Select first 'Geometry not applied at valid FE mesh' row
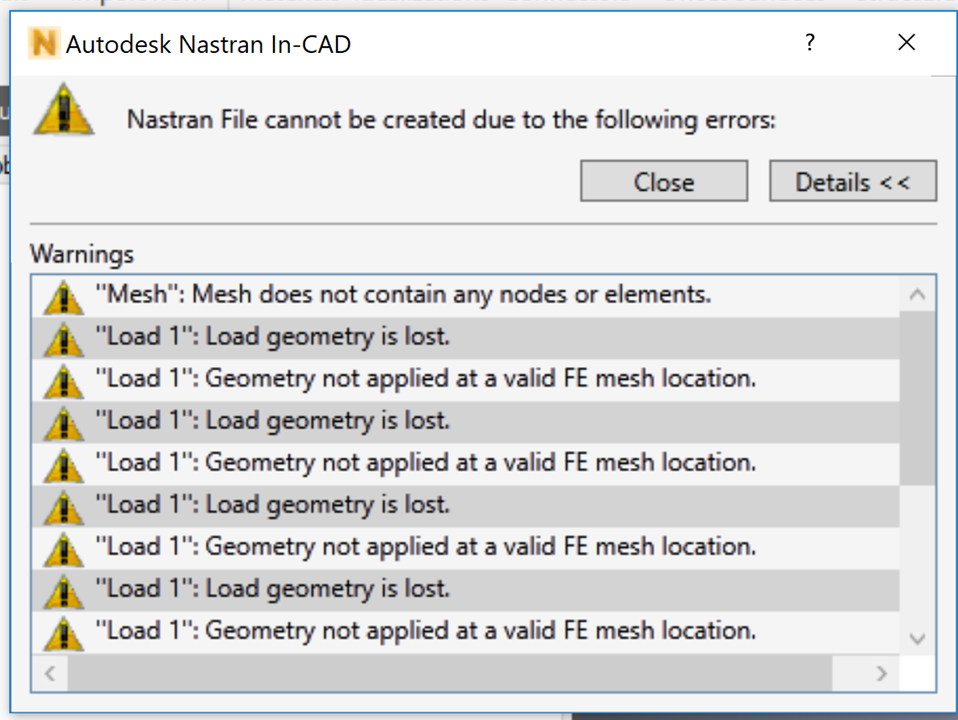 click(x=425, y=379)
